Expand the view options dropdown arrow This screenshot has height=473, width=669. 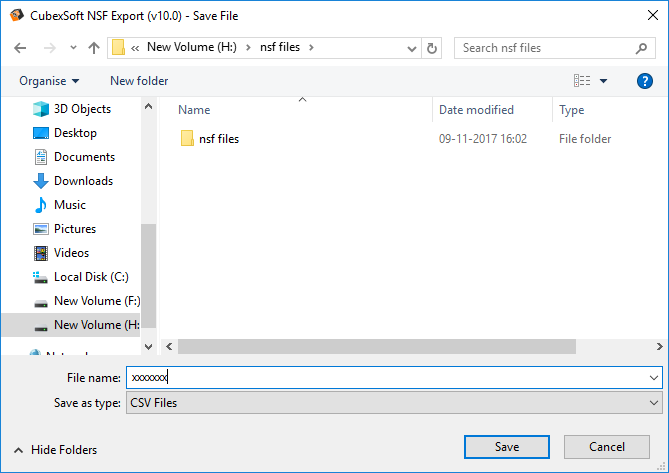[604, 81]
